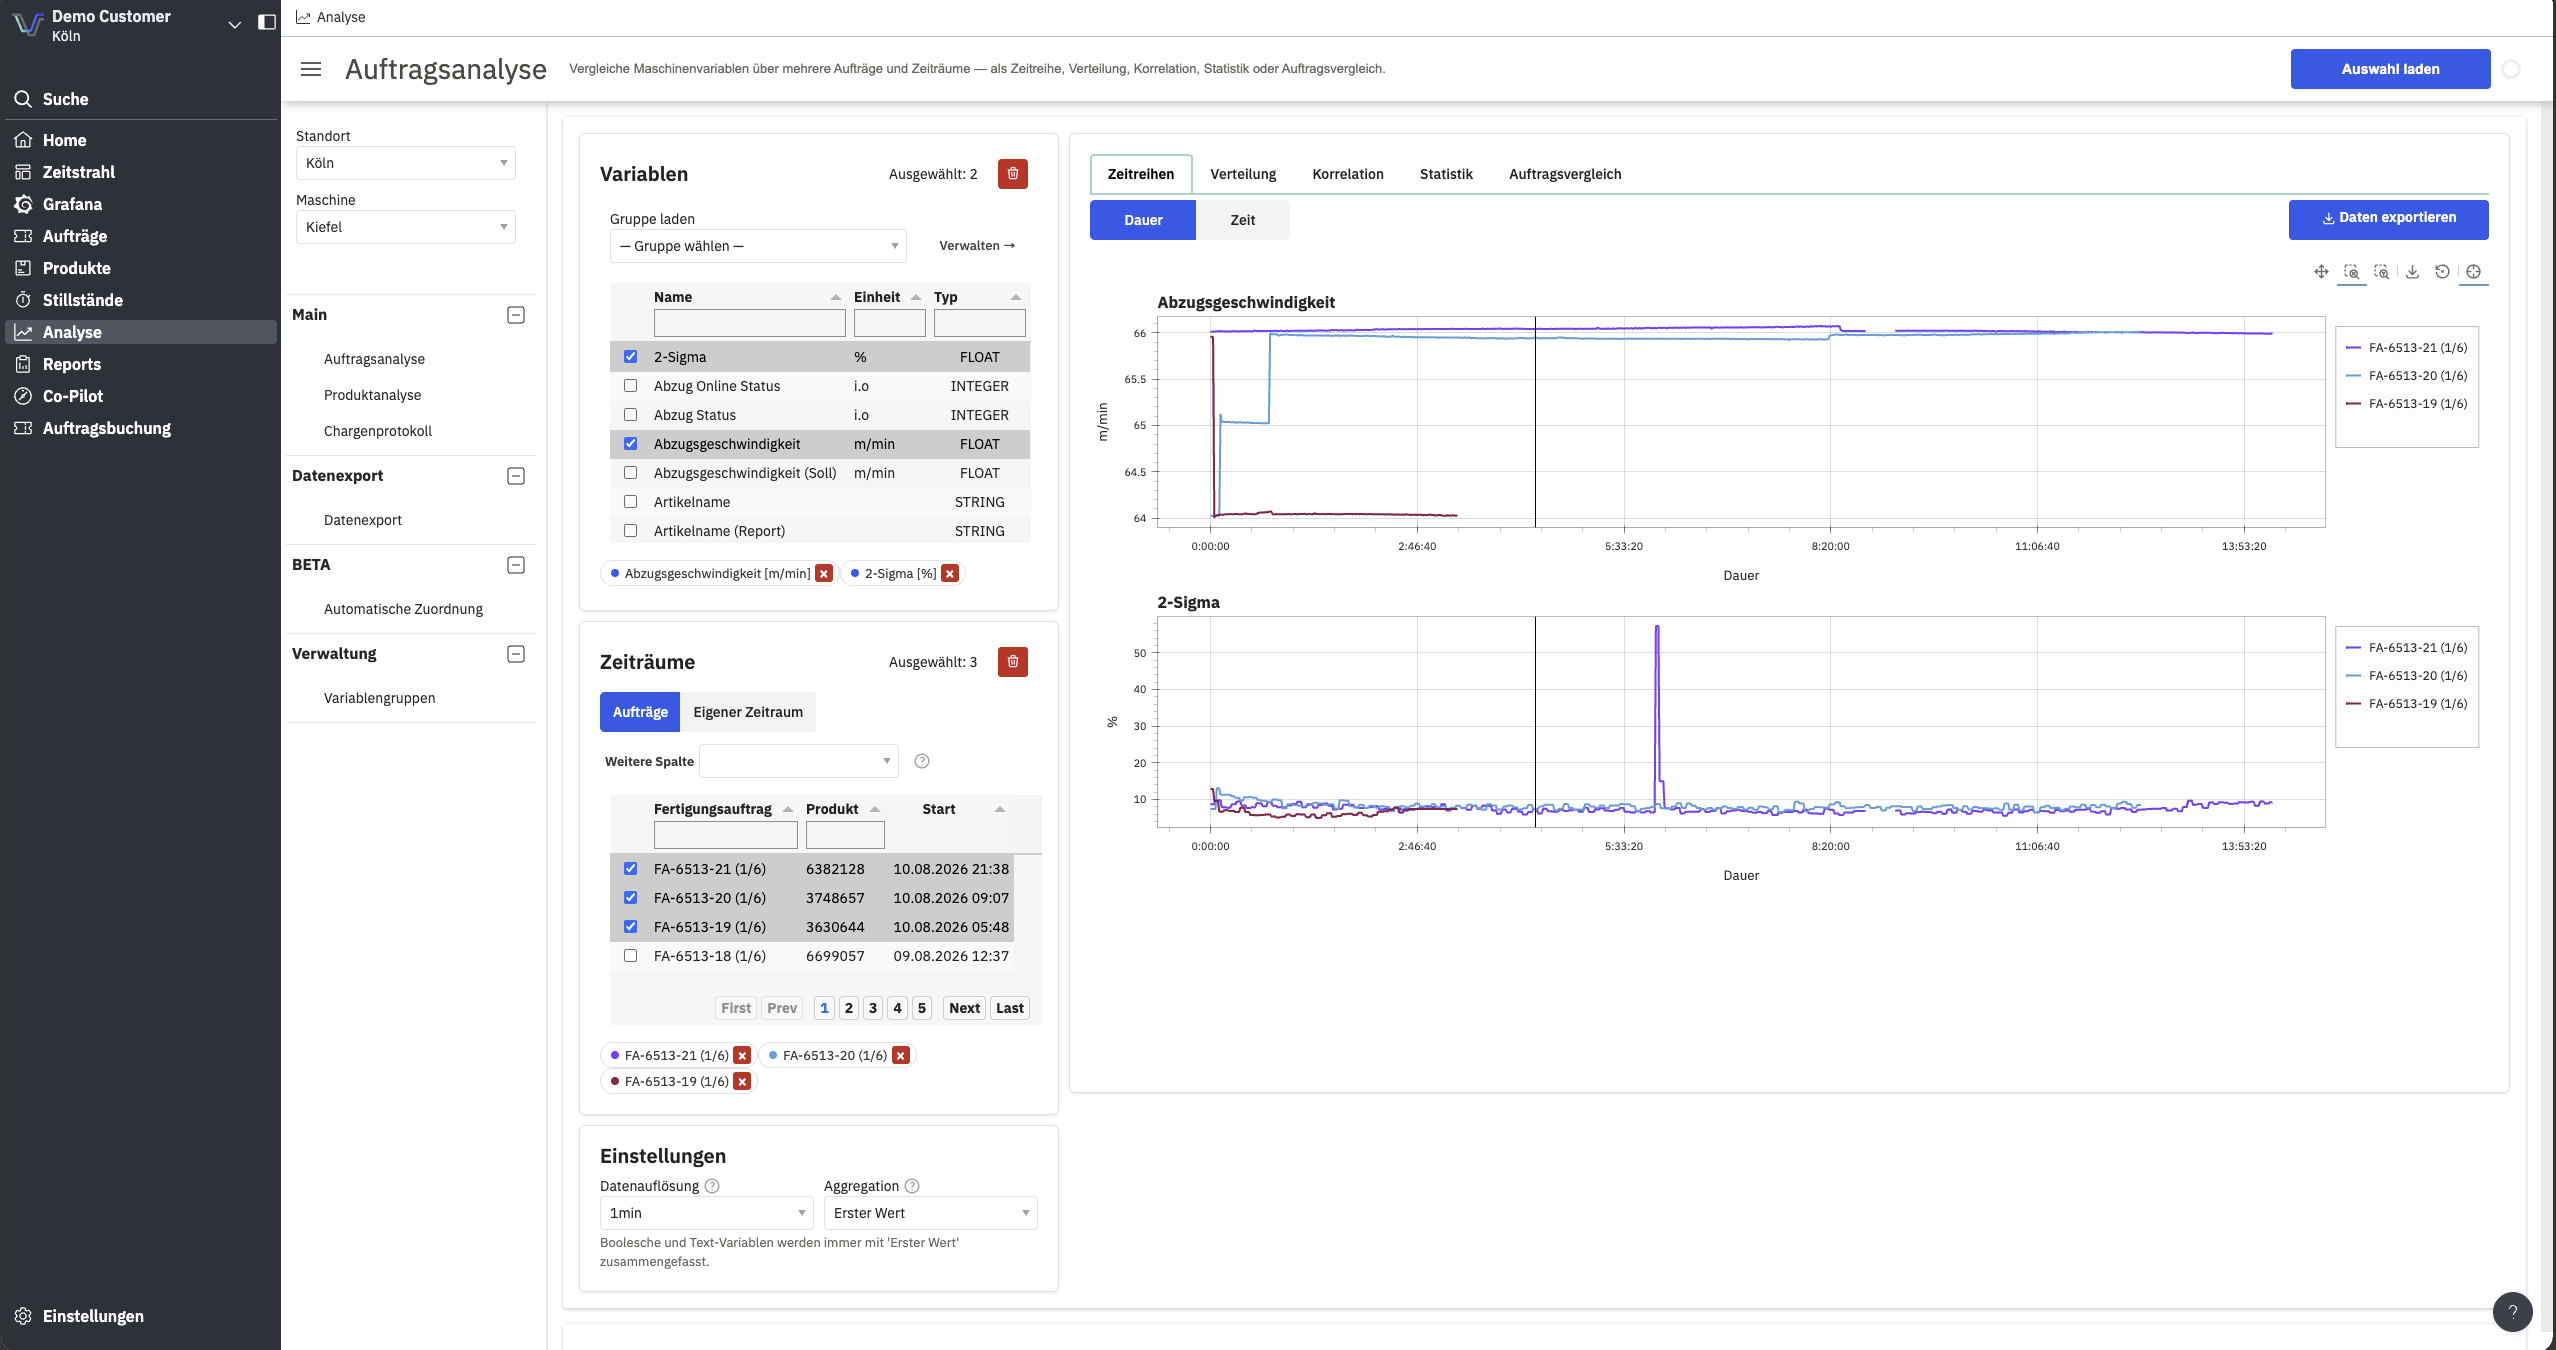Screen dimensions: 2556x1350
Task: Open the Maschine dropdown showing Kiefel
Action: click(x=406, y=228)
